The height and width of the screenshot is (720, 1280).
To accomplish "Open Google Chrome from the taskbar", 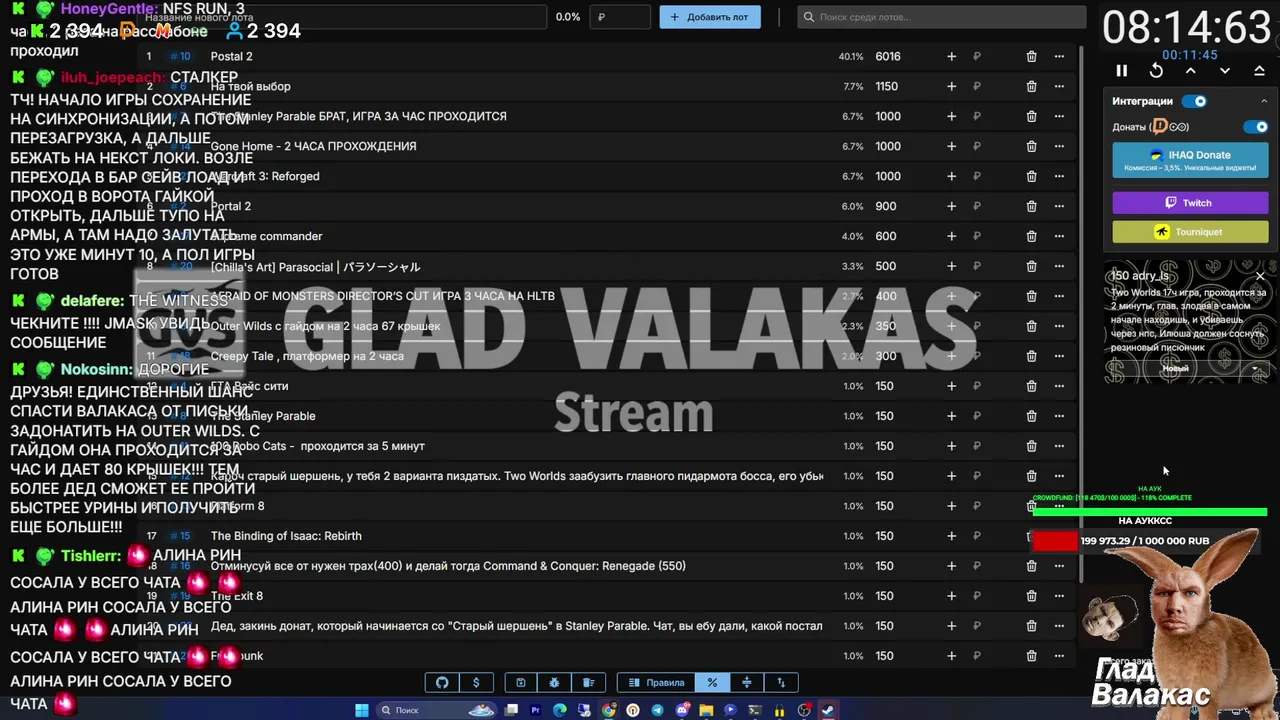I will 609,710.
